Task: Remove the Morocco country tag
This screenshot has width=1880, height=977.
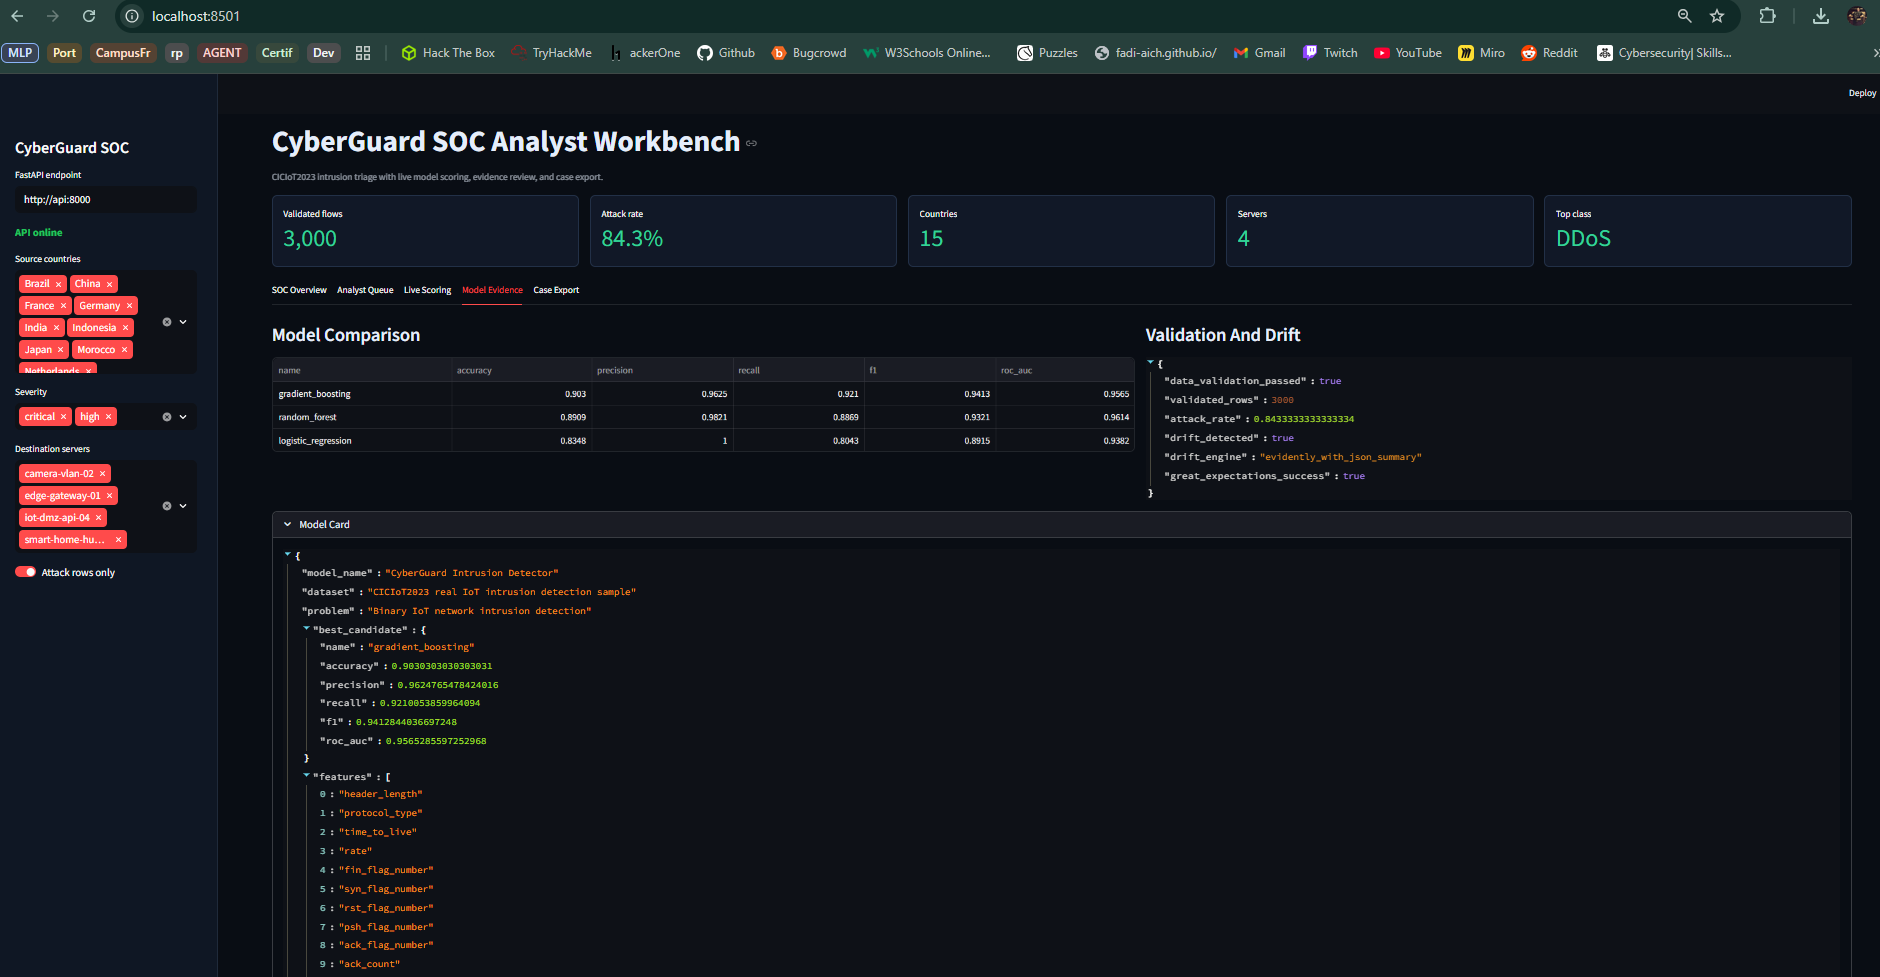Action: click(x=124, y=350)
